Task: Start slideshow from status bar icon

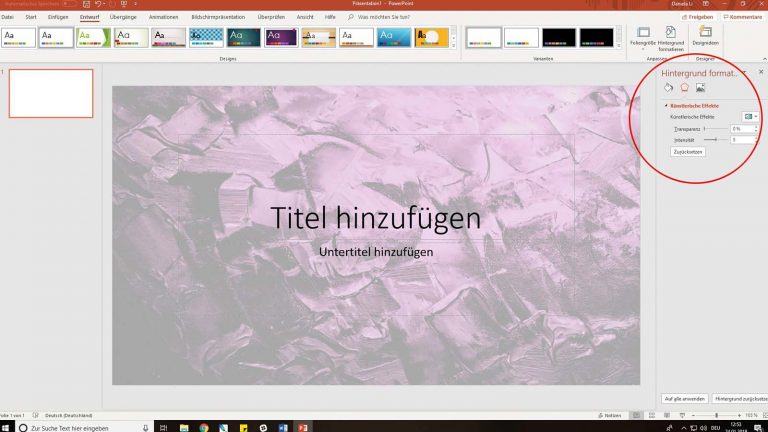Action: pos(682,415)
